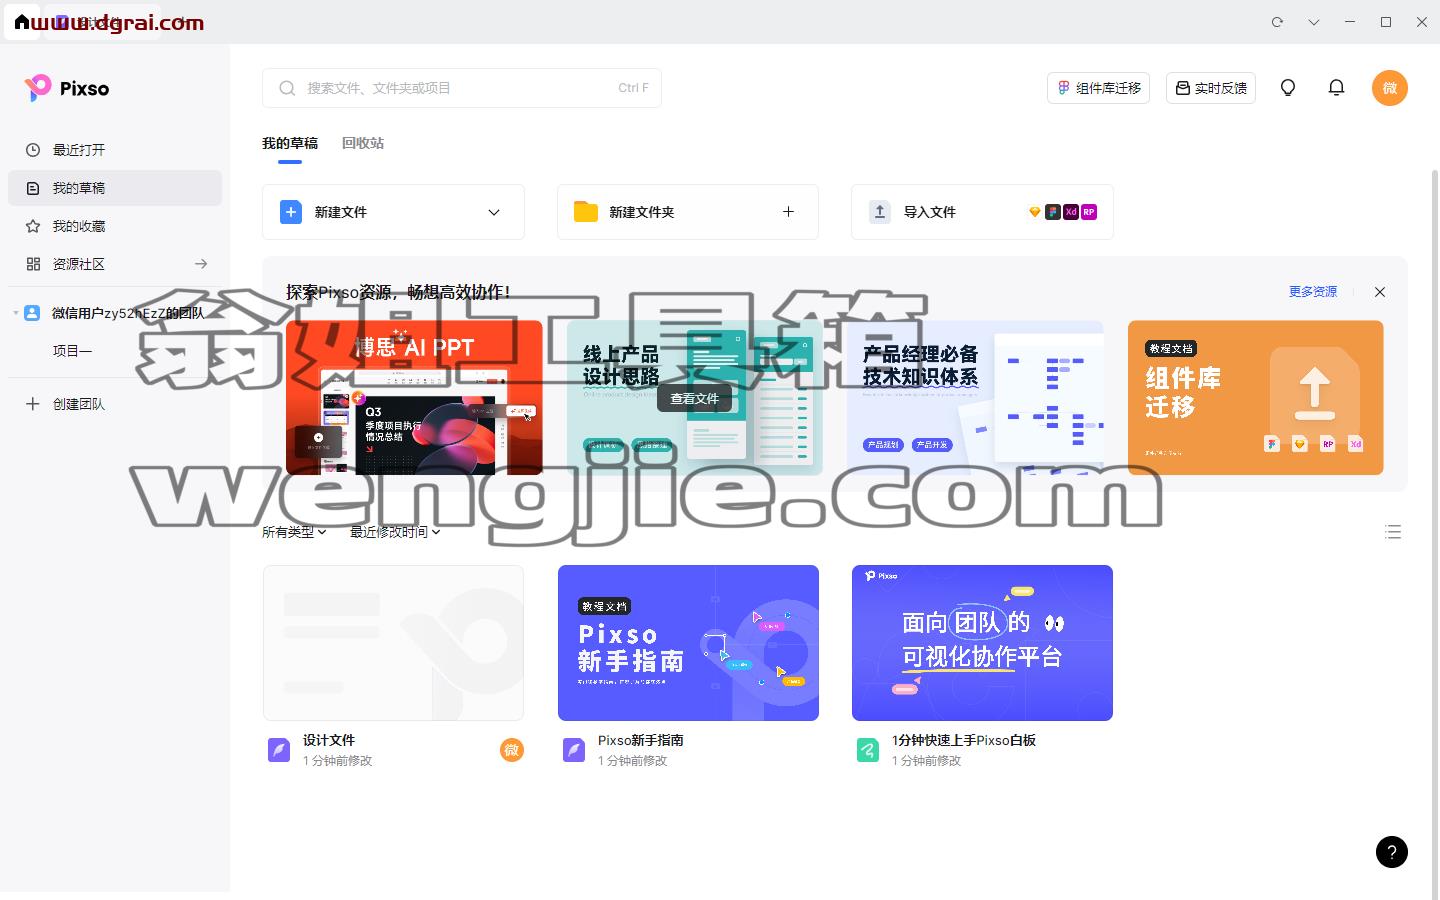The width and height of the screenshot is (1440, 900).
Task: Click the 产品规划 tag on card
Action: (883, 445)
